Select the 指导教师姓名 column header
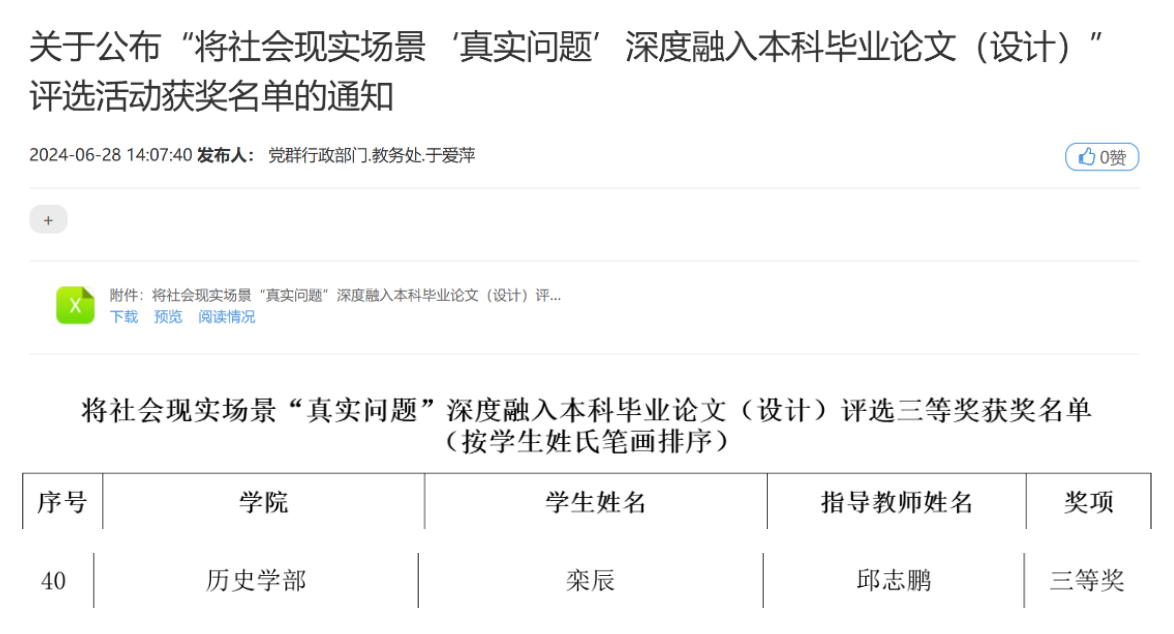Image resolution: width=1174 pixels, height=634 pixels. (x=896, y=502)
